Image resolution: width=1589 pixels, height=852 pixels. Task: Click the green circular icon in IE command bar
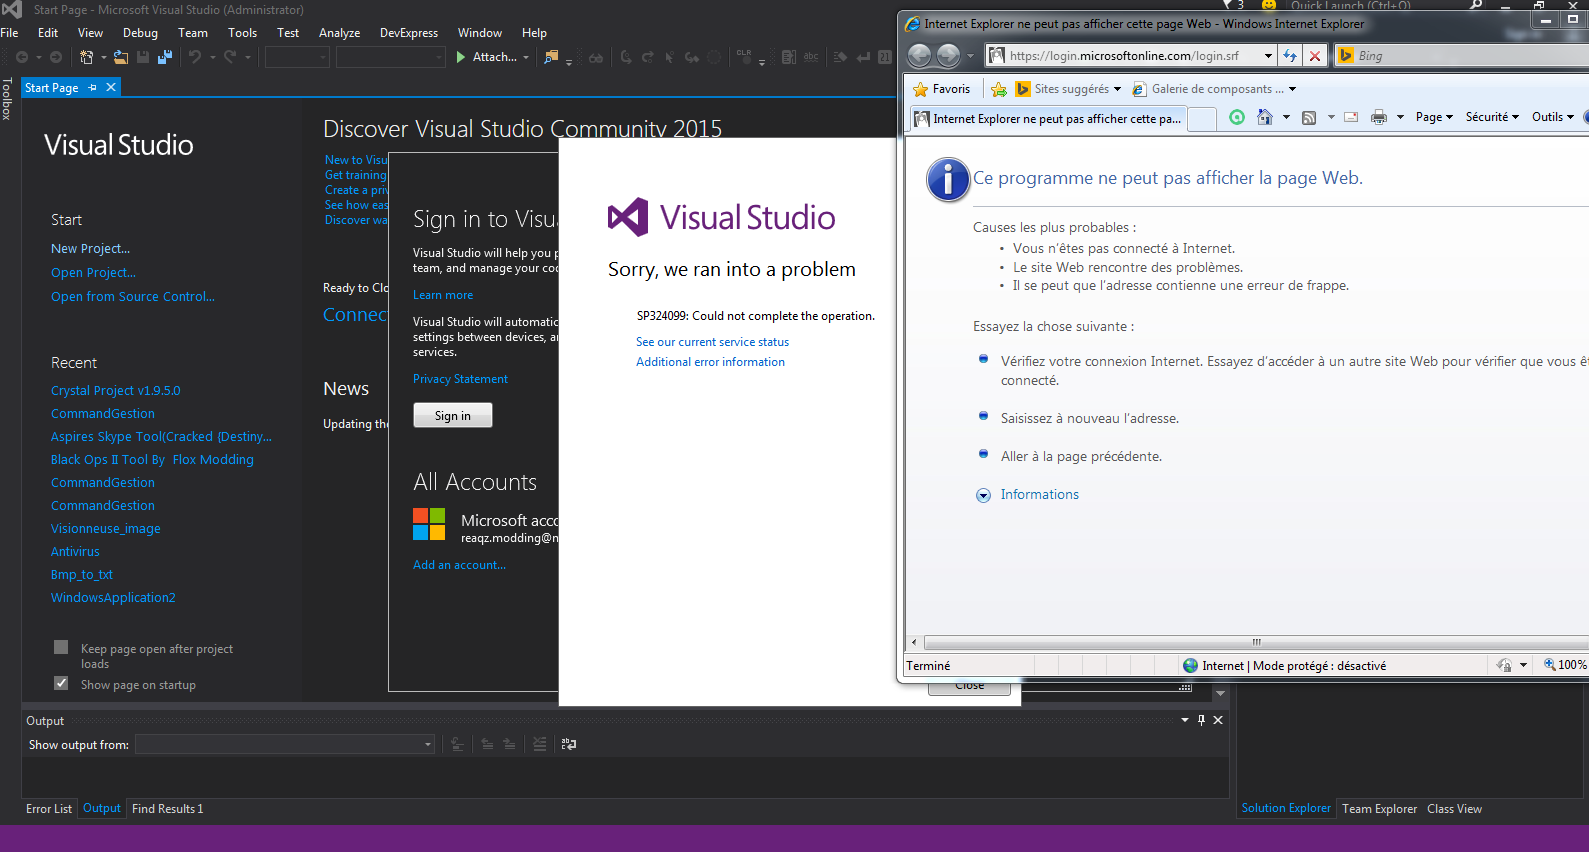pyautogui.click(x=1237, y=117)
